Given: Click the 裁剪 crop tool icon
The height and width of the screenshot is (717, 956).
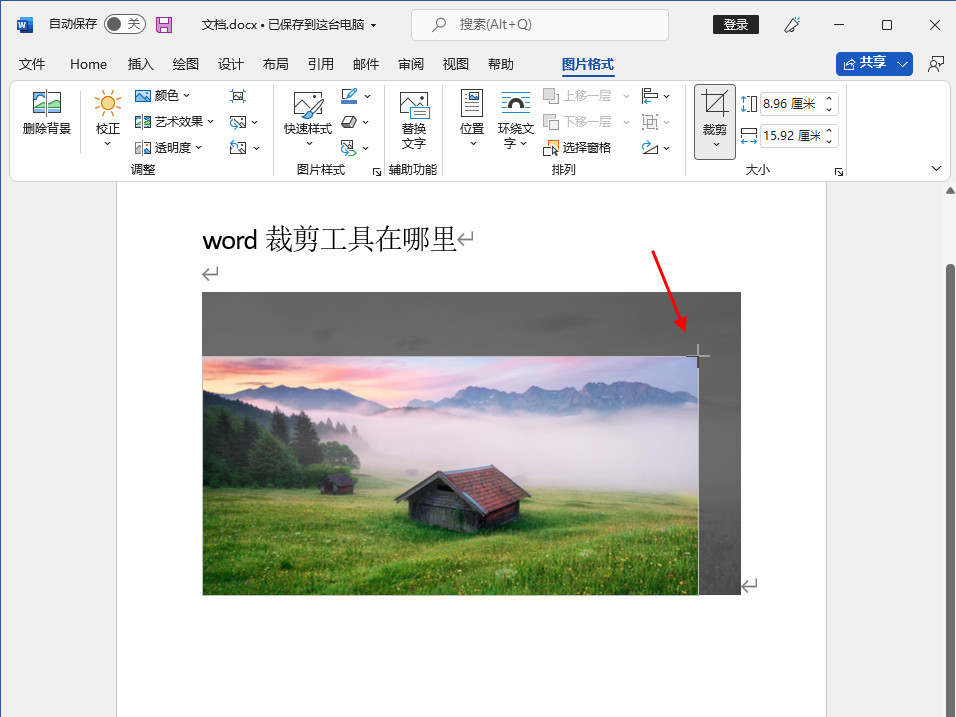Looking at the screenshot, I should point(715,102).
